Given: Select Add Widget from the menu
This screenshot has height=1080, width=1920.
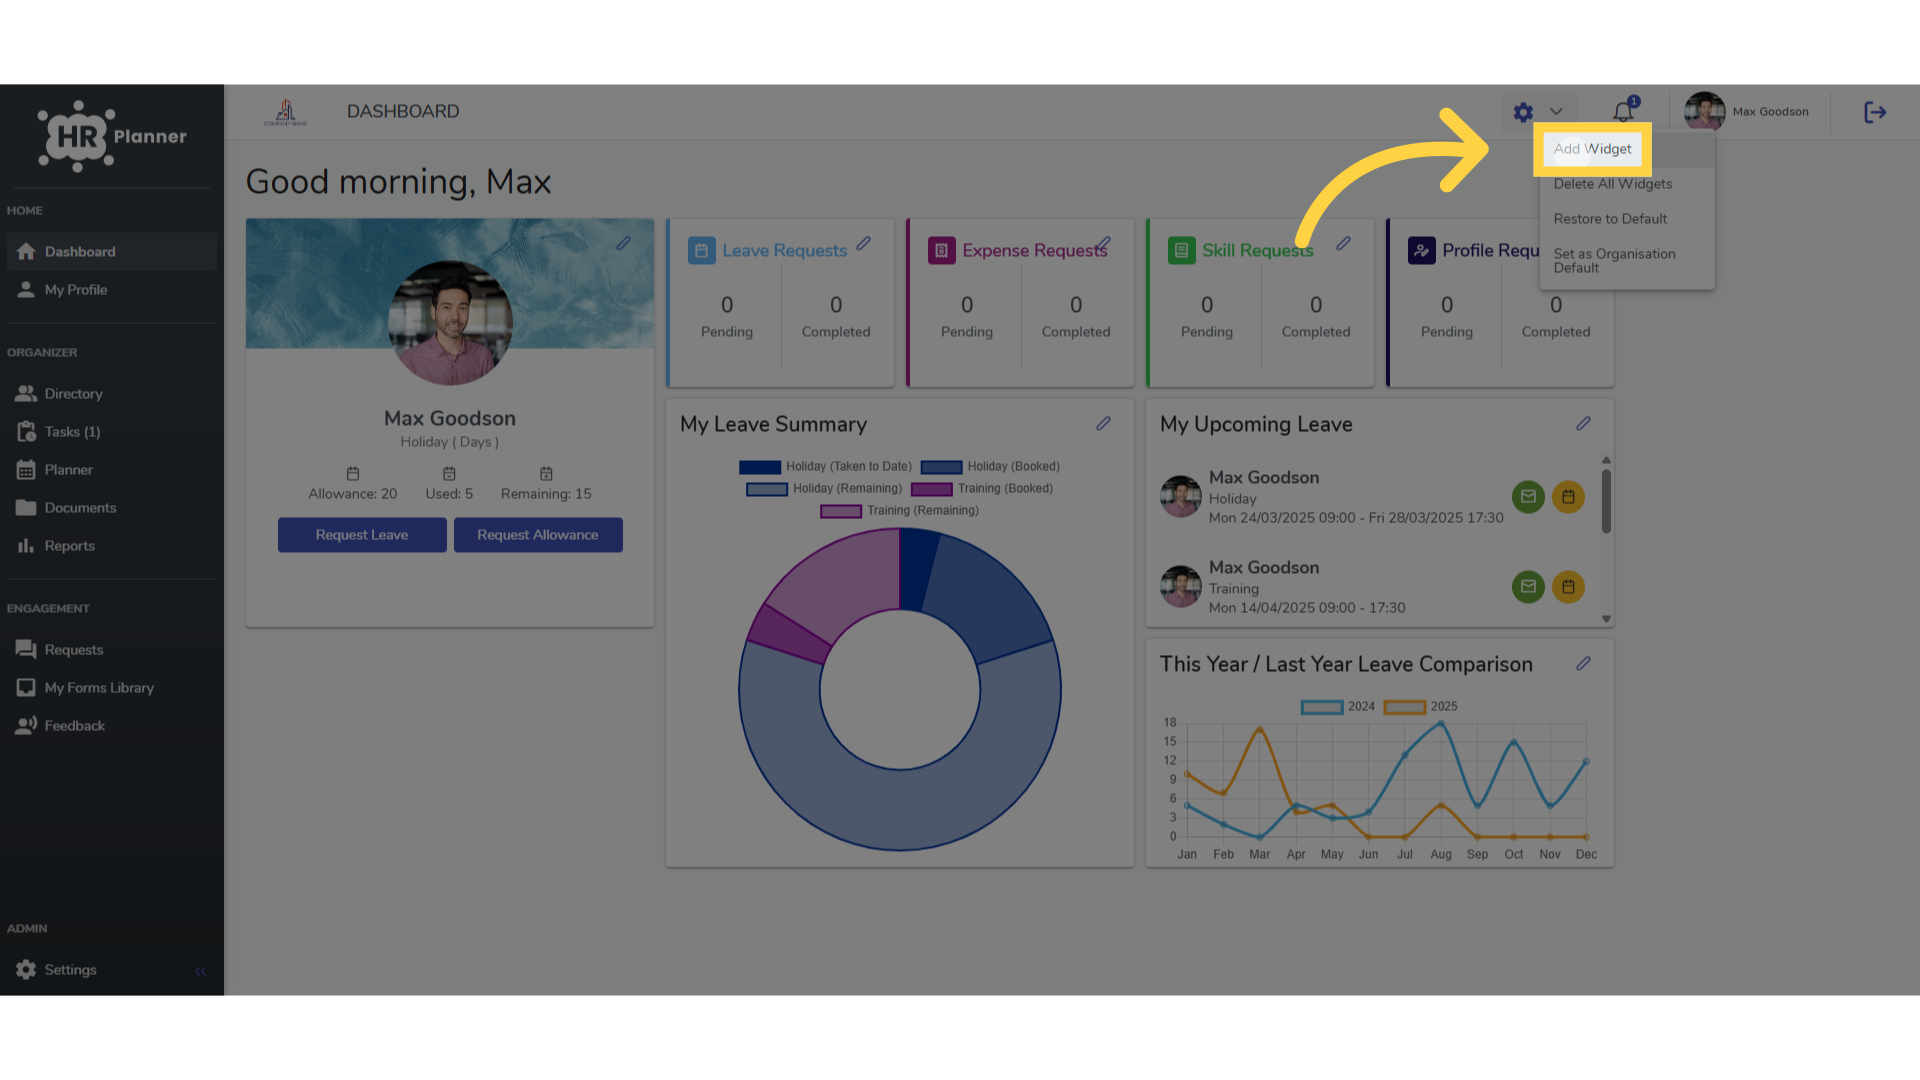Looking at the screenshot, I should [1592, 149].
